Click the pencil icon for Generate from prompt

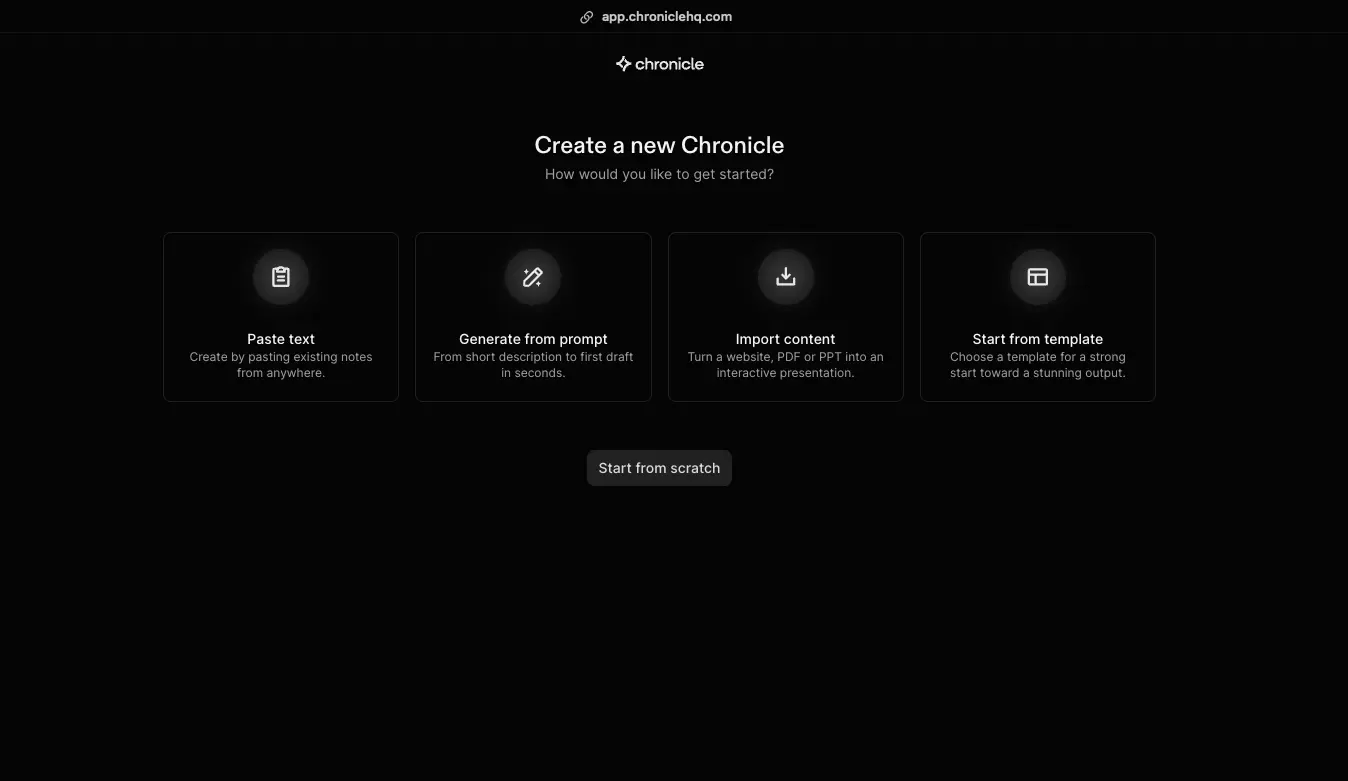pyautogui.click(x=533, y=277)
